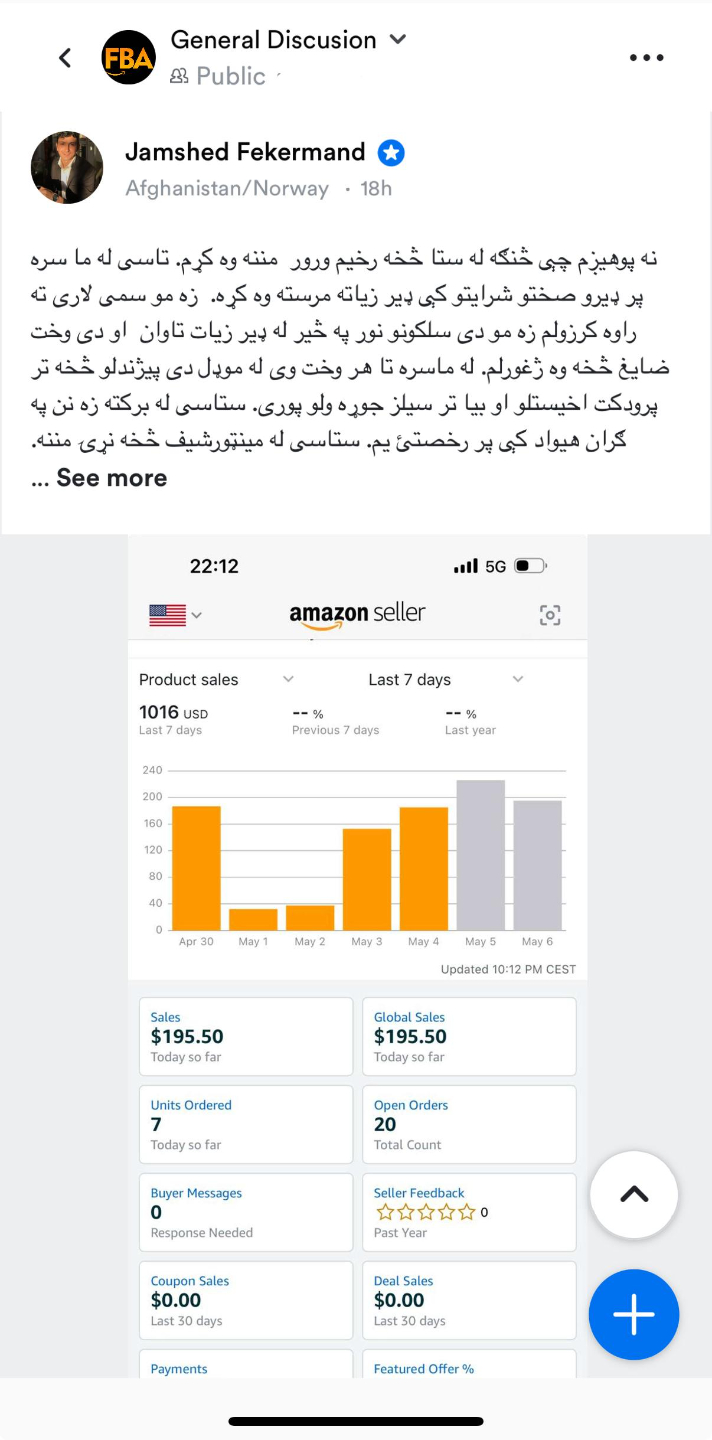Open the Open Orders card
Viewport: 712px width, 1440px height.
coord(469,1124)
